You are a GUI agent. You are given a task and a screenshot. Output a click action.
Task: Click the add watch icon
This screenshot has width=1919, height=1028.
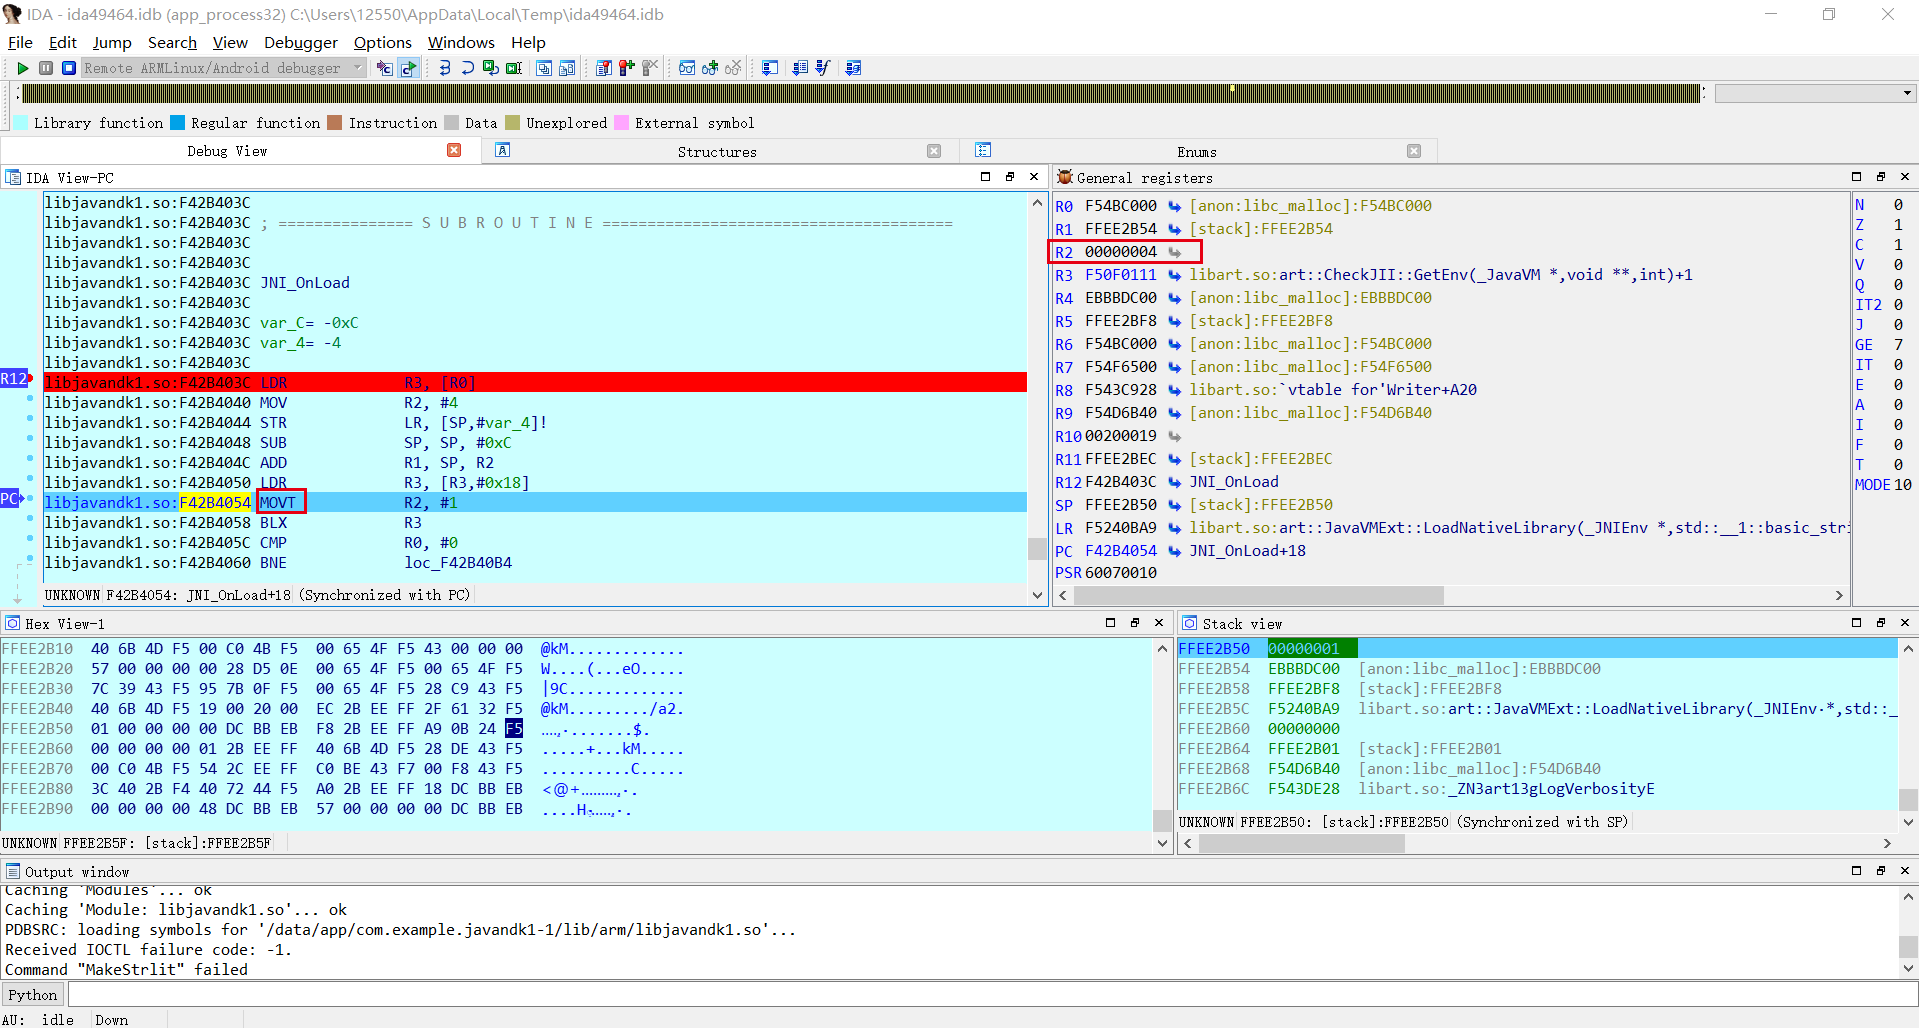[710, 68]
